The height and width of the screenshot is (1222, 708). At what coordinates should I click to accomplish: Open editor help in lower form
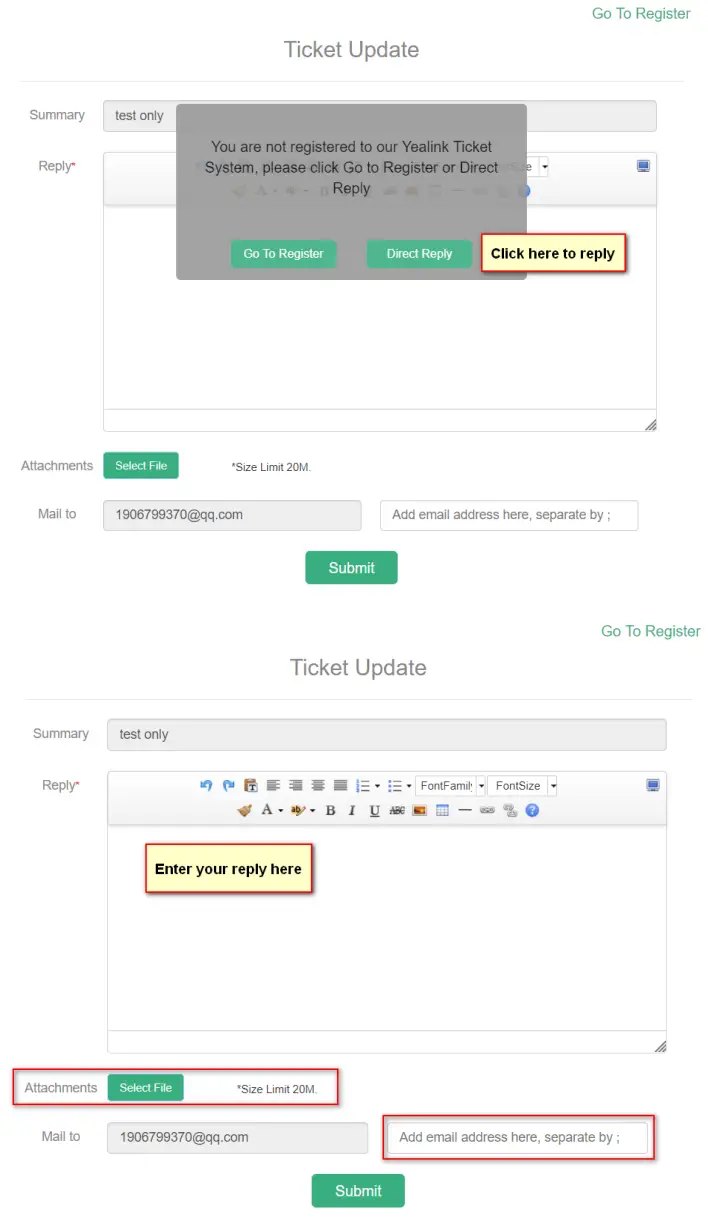(x=532, y=810)
